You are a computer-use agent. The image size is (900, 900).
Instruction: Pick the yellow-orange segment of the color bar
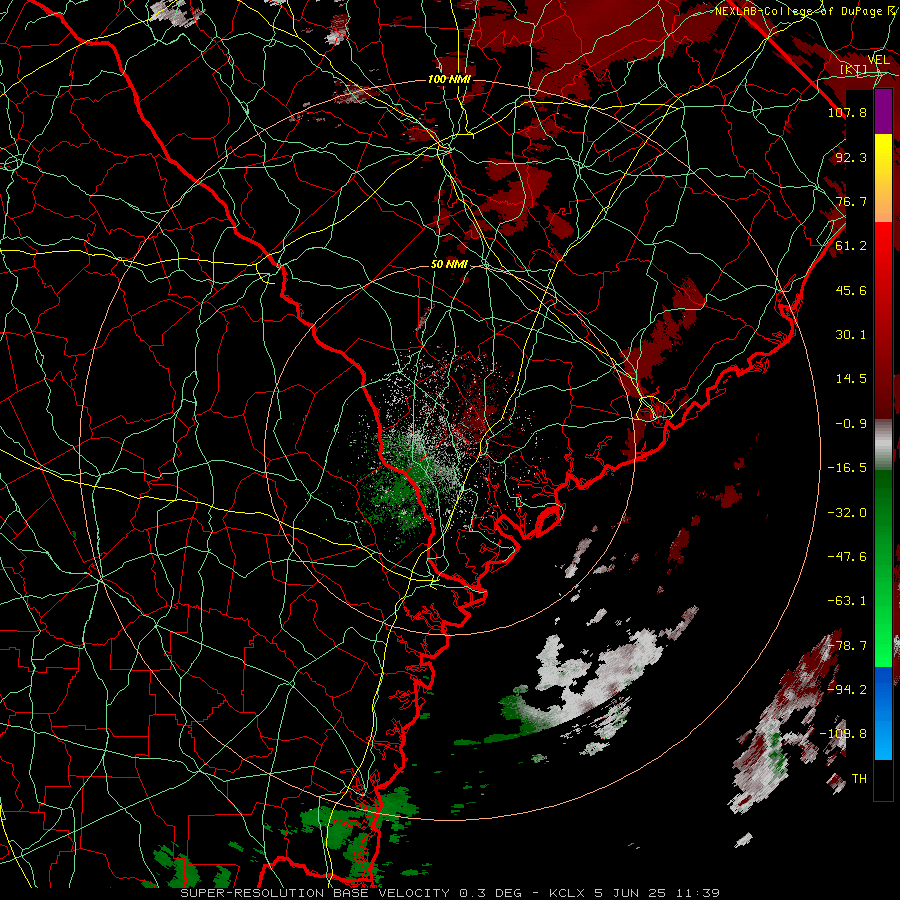(x=883, y=178)
